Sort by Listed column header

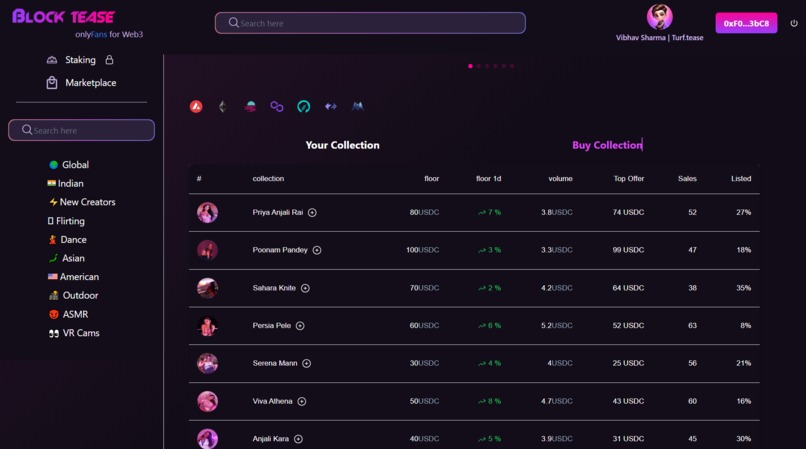click(x=741, y=178)
